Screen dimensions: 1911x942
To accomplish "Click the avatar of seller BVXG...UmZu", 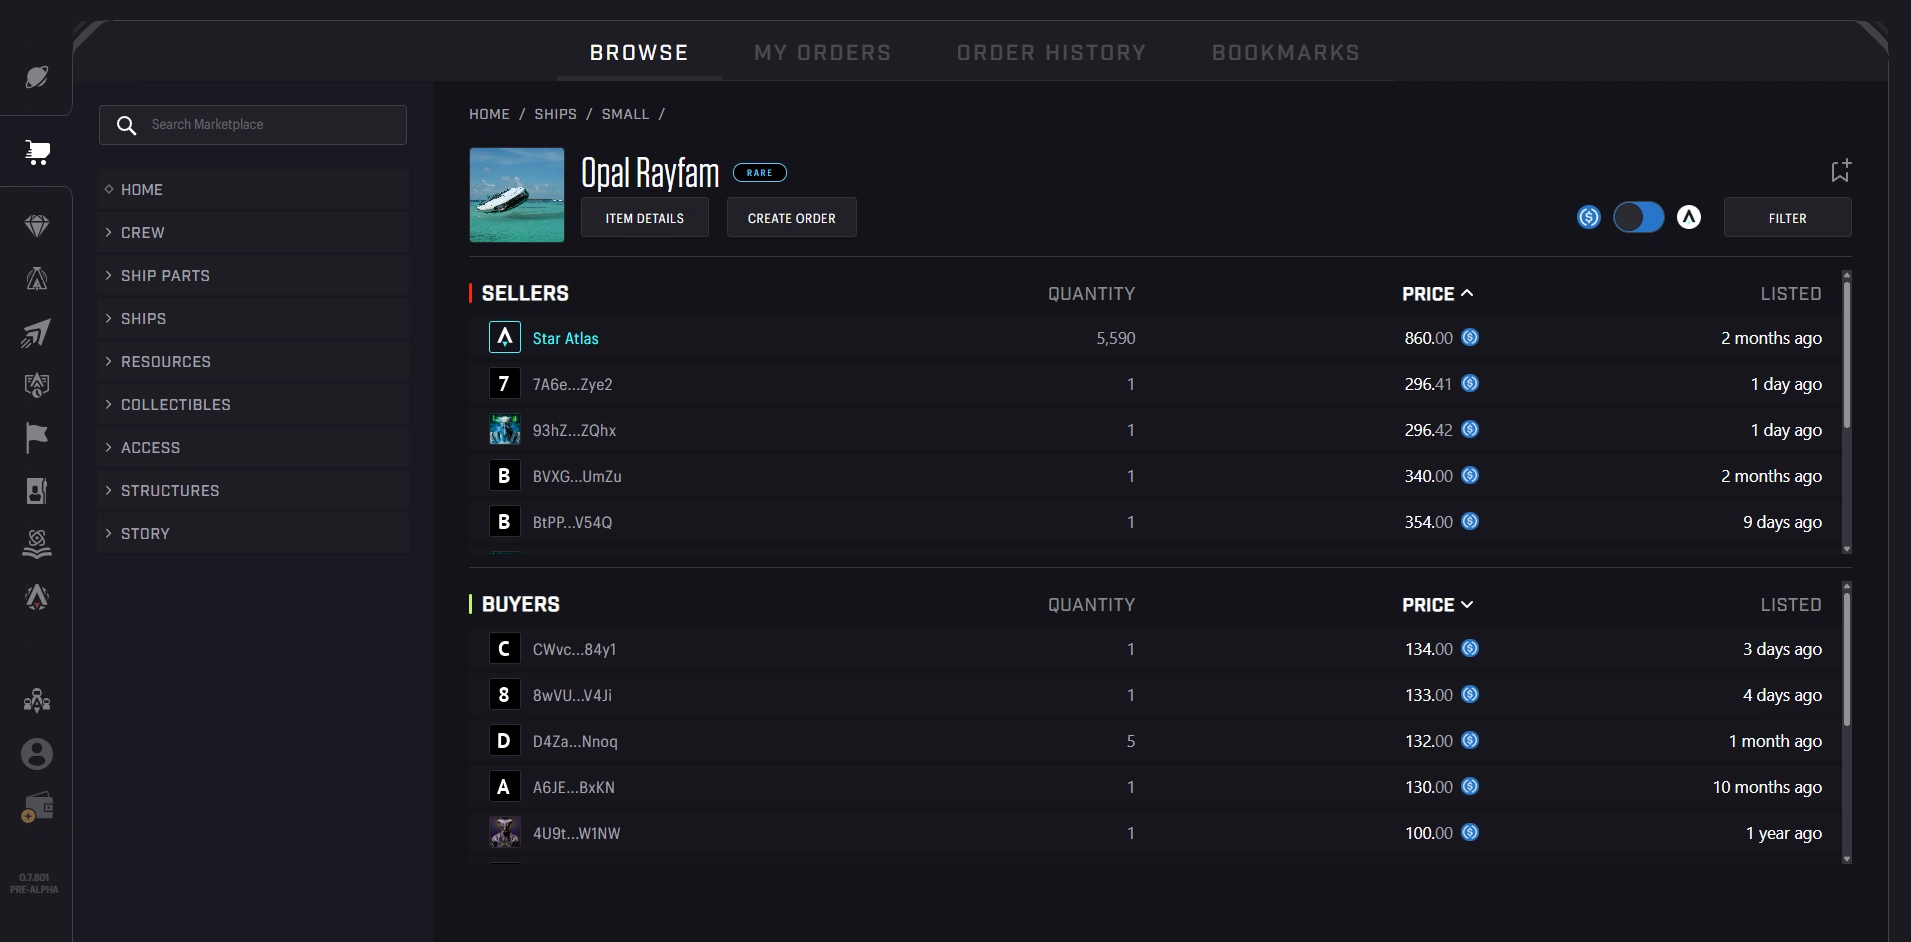I will [x=504, y=476].
